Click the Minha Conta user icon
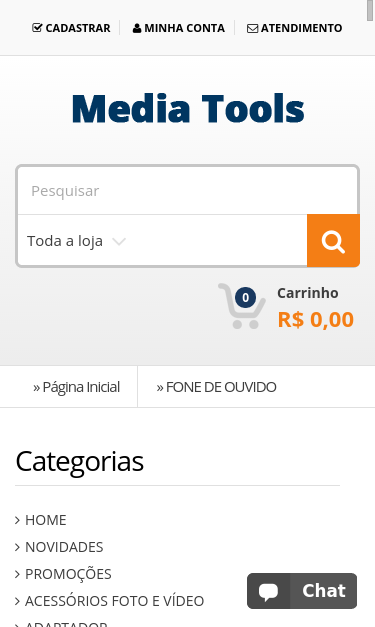375x627 pixels. (x=137, y=28)
